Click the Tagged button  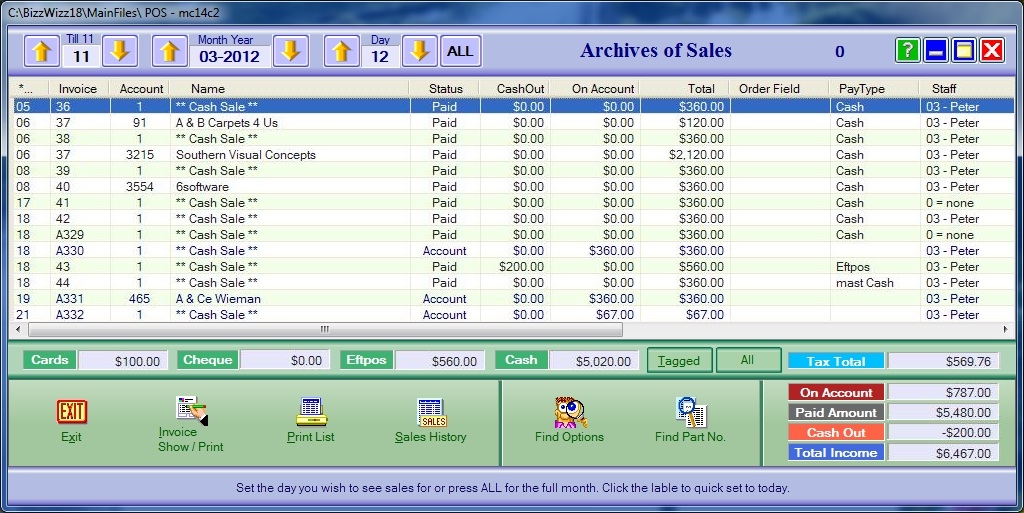pyautogui.click(x=679, y=360)
